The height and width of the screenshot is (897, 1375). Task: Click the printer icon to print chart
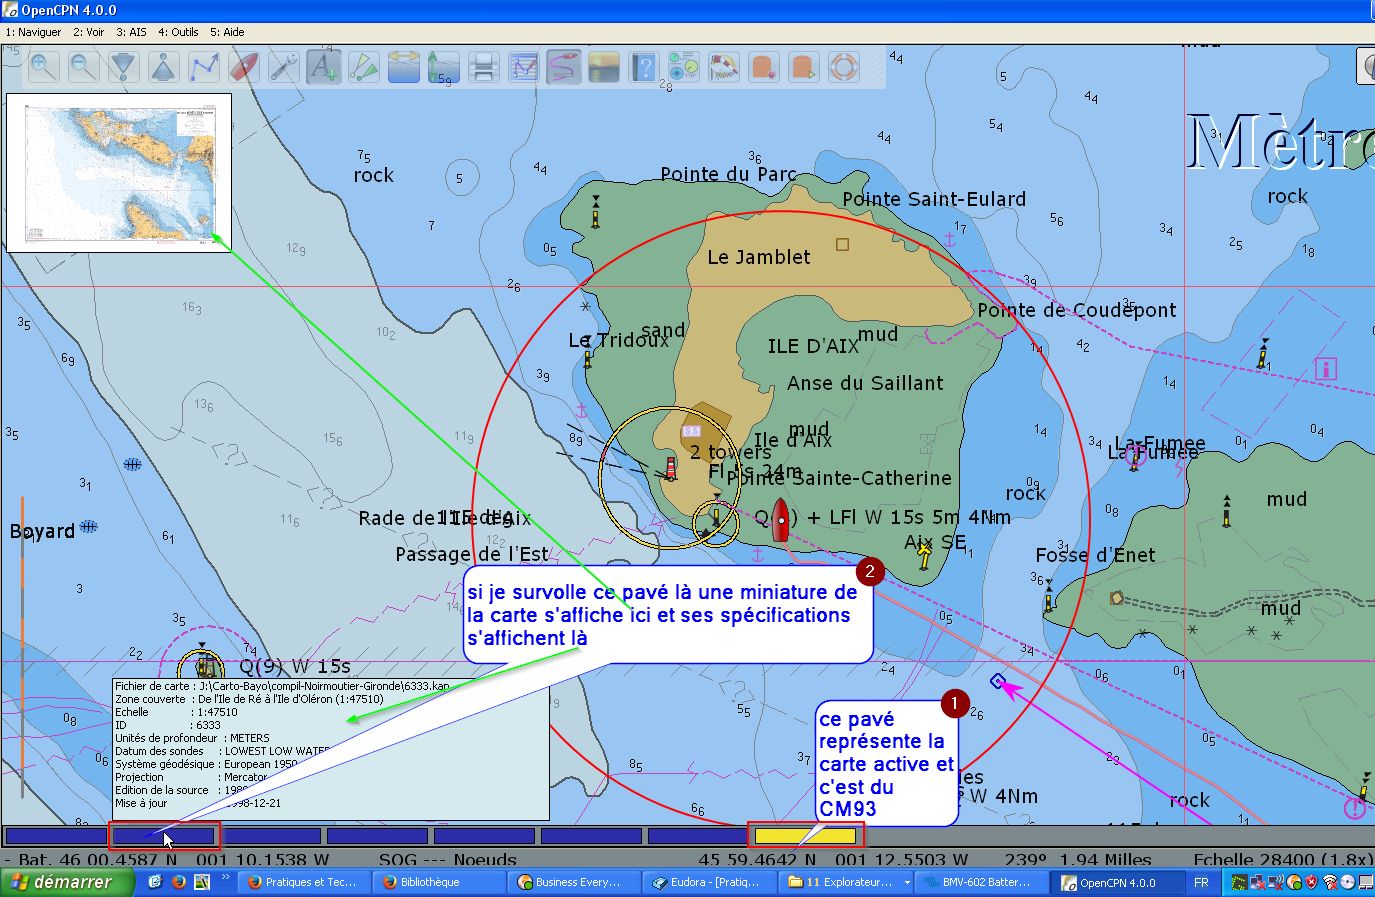484,67
